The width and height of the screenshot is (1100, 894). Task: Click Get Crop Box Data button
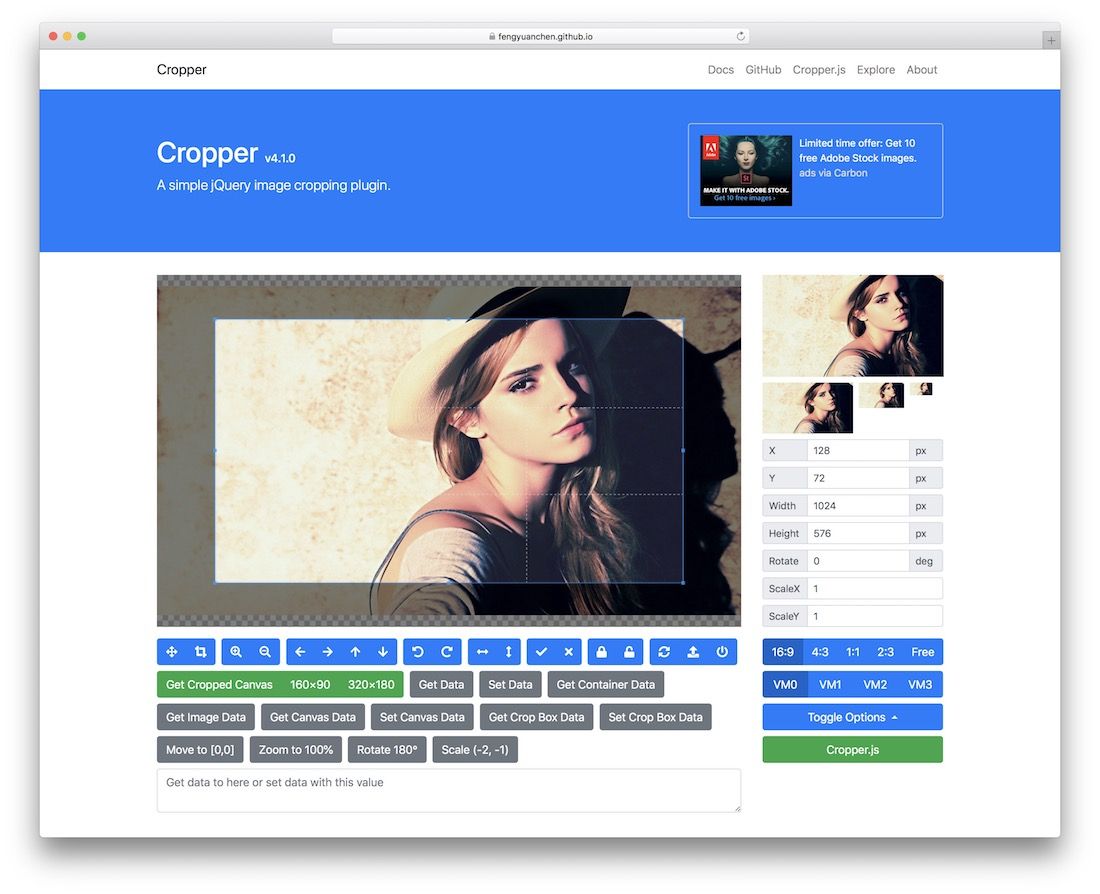click(537, 717)
